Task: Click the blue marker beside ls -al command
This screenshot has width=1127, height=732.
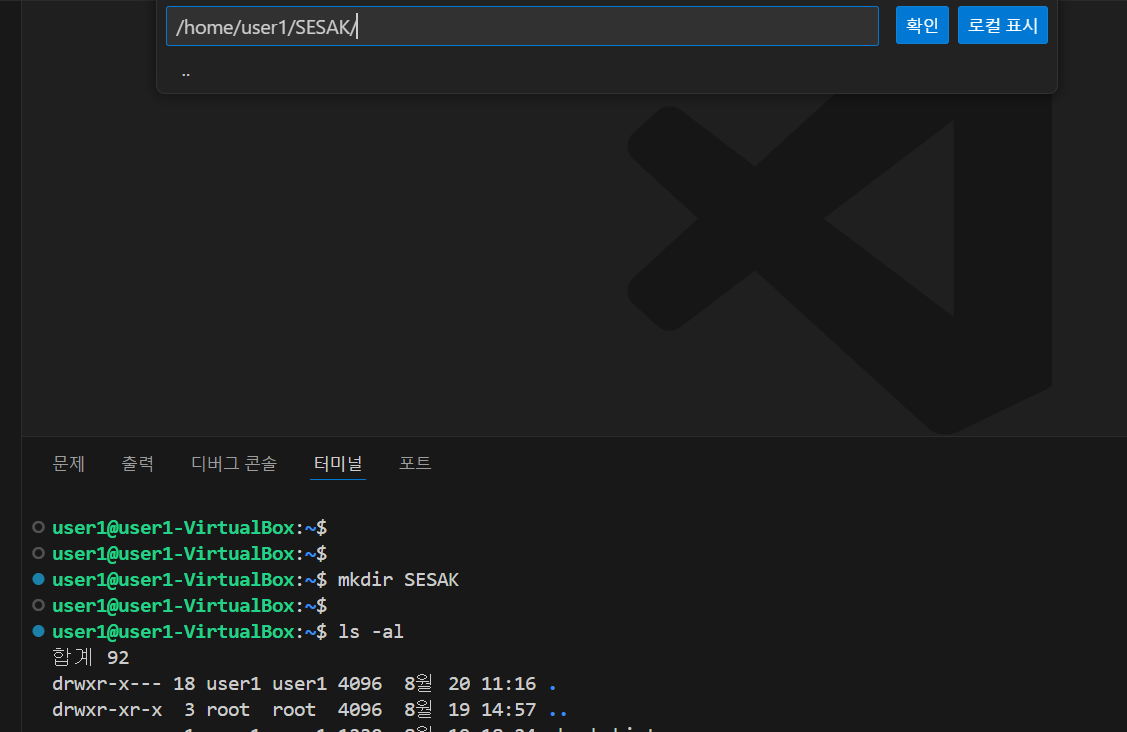Action: coord(39,631)
